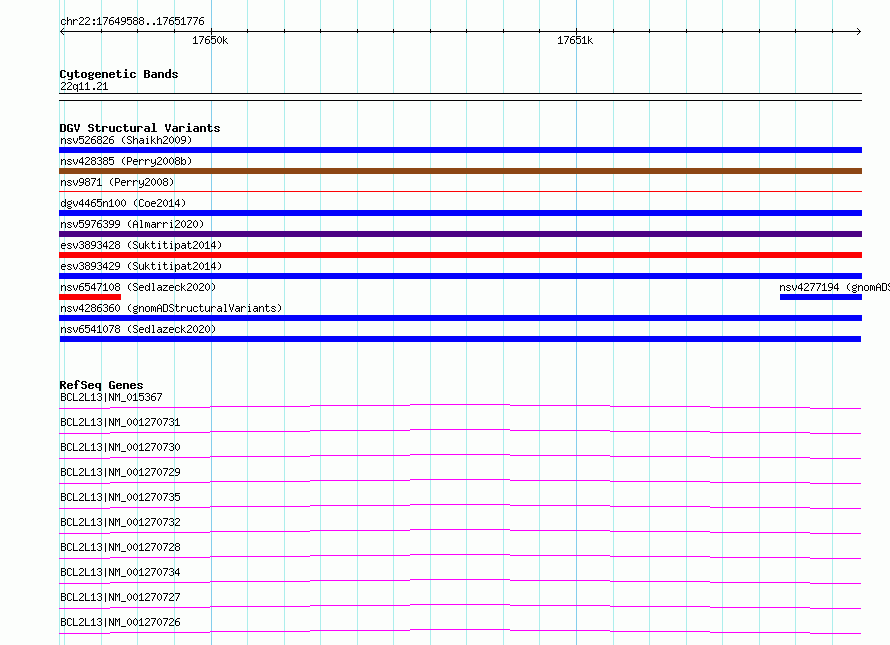Viewport: 890px width, 645px height.
Task: Click the thin red line for nsv9871
Action: click(x=460, y=192)
